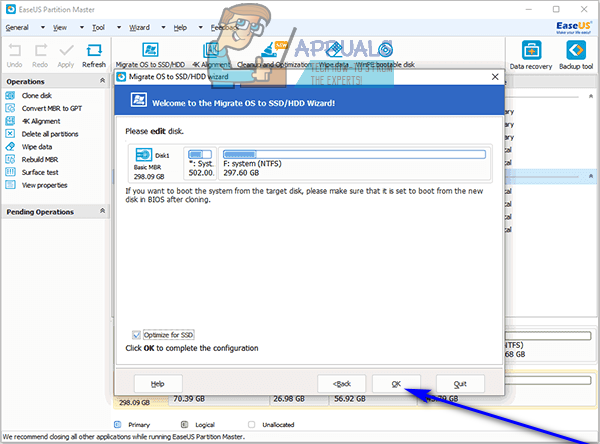
Task: Open the Backup tool
Action: (576, 55)
